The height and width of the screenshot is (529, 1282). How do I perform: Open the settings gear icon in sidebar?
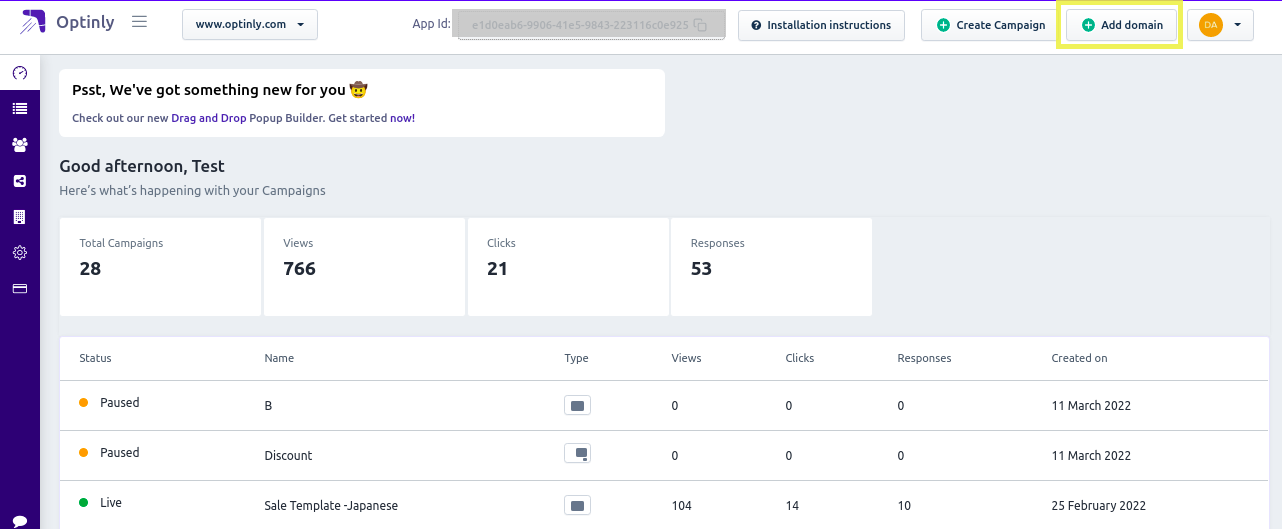[20, 253]
